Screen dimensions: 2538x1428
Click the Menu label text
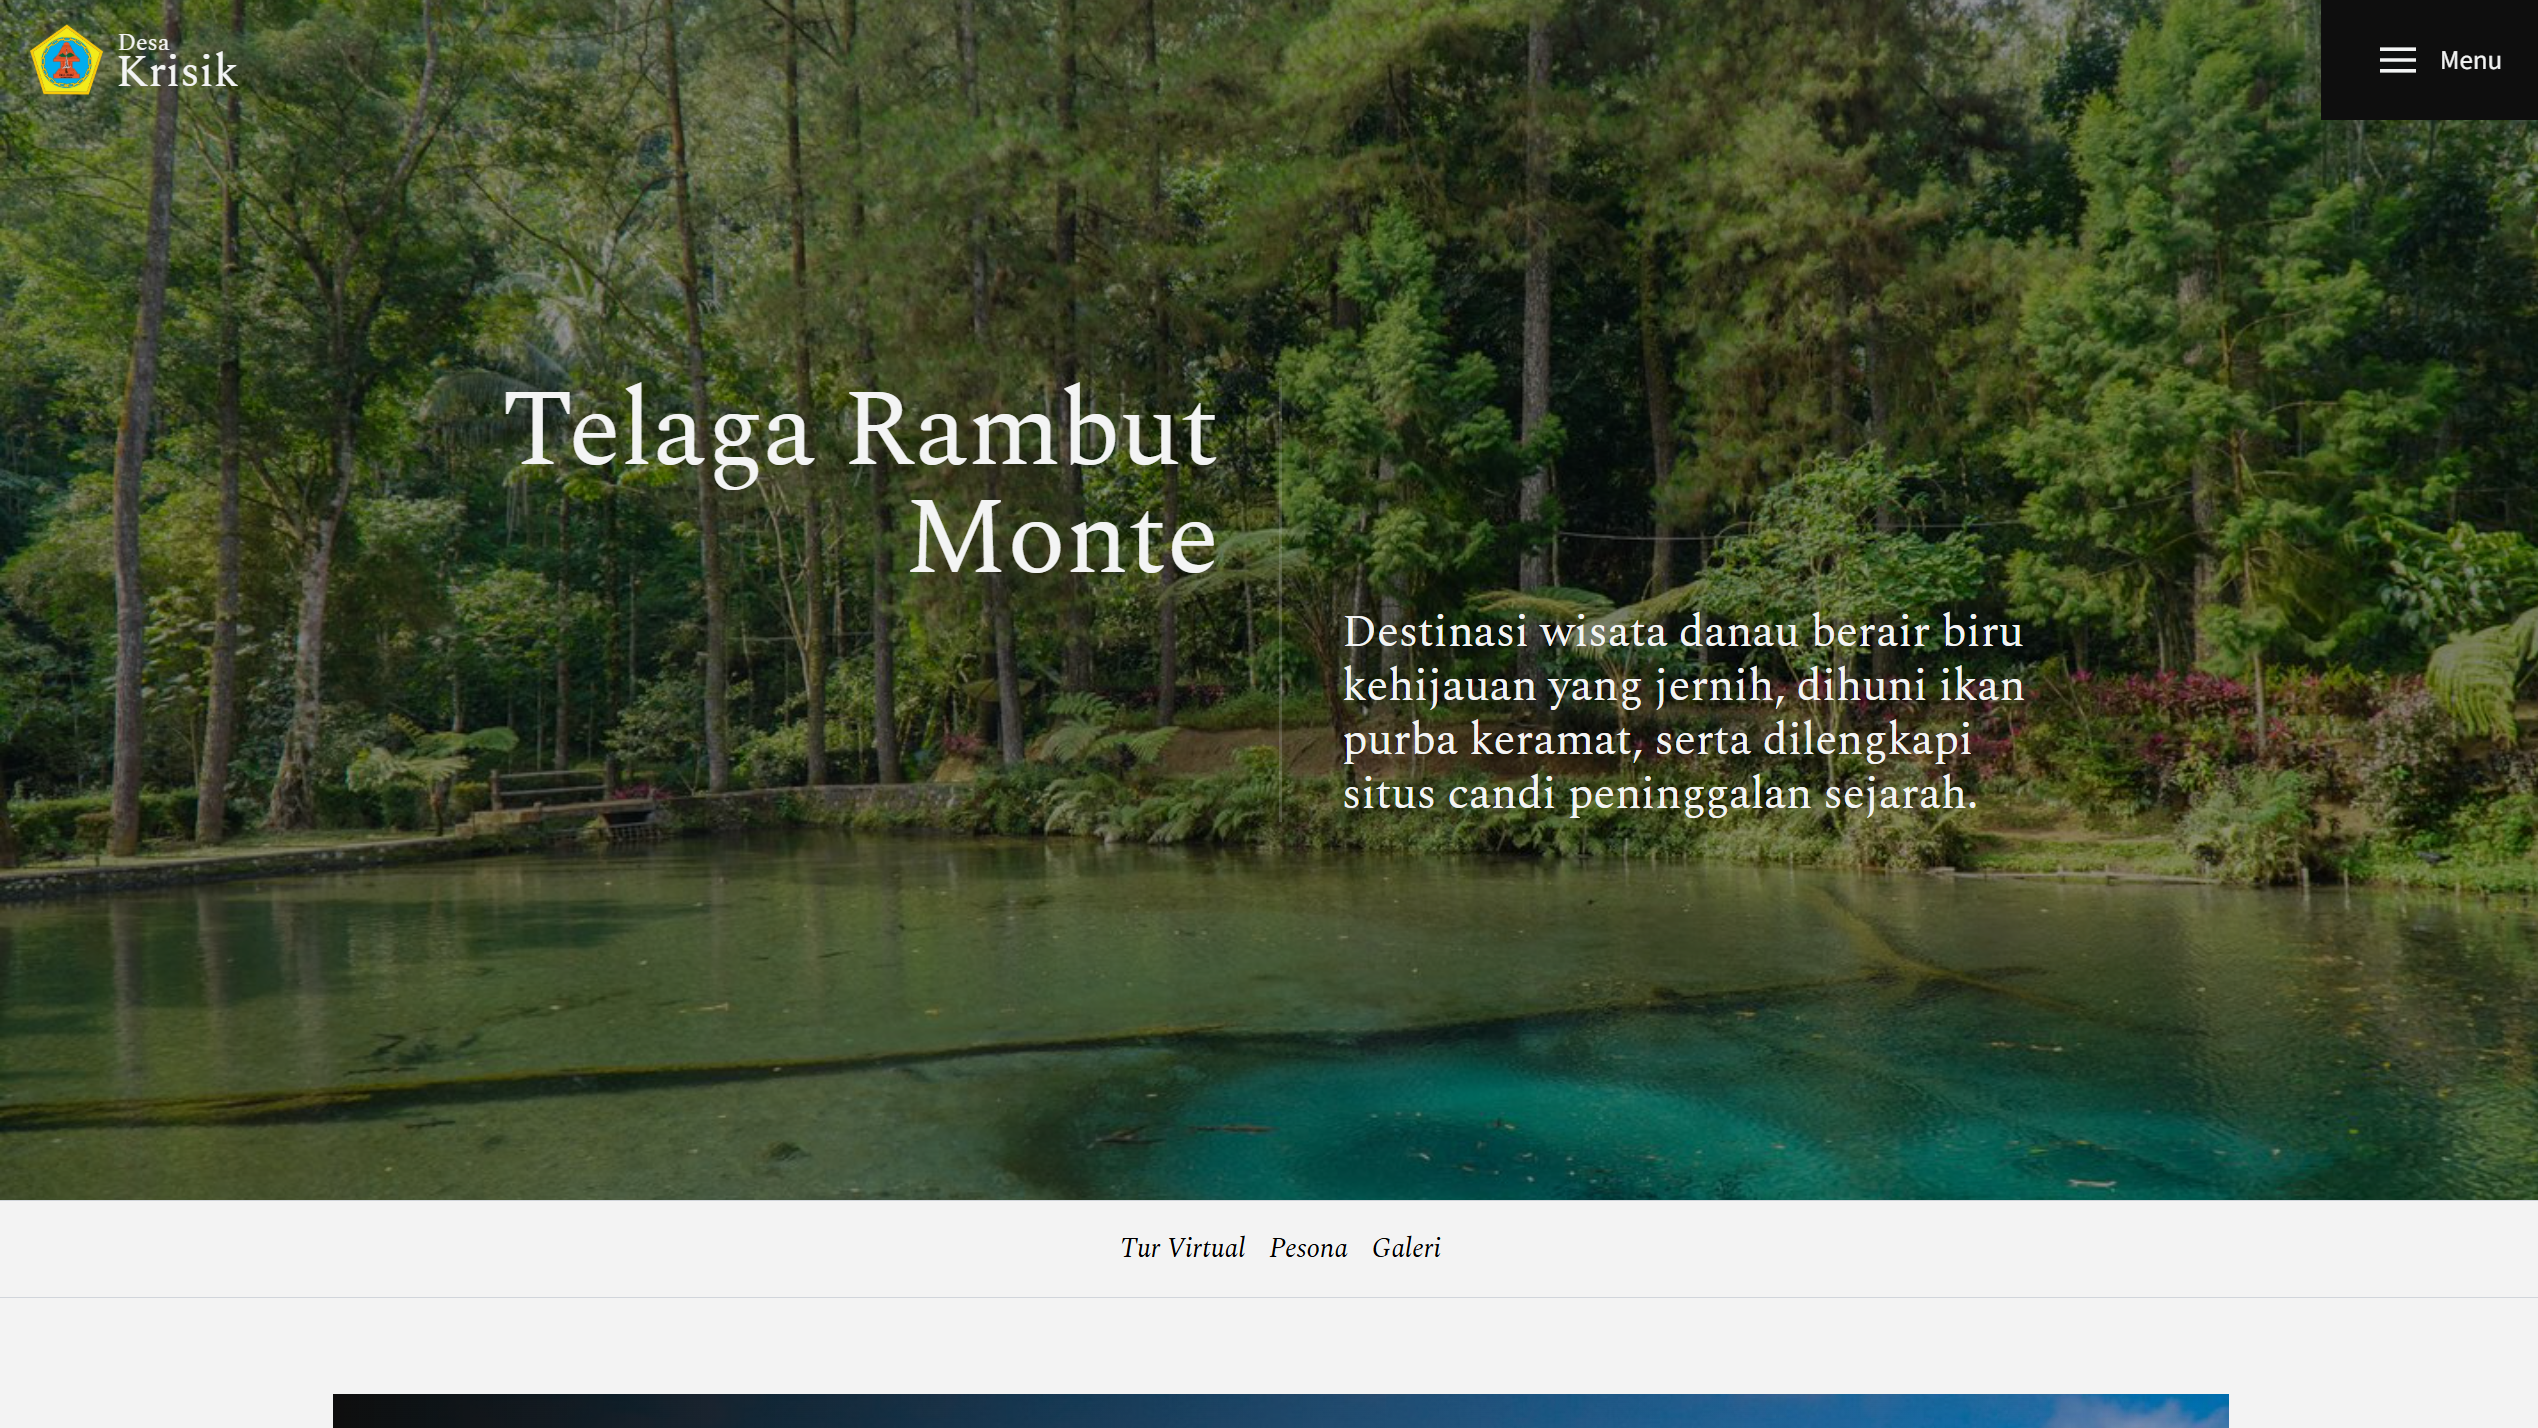click(x=2470, y=60)
